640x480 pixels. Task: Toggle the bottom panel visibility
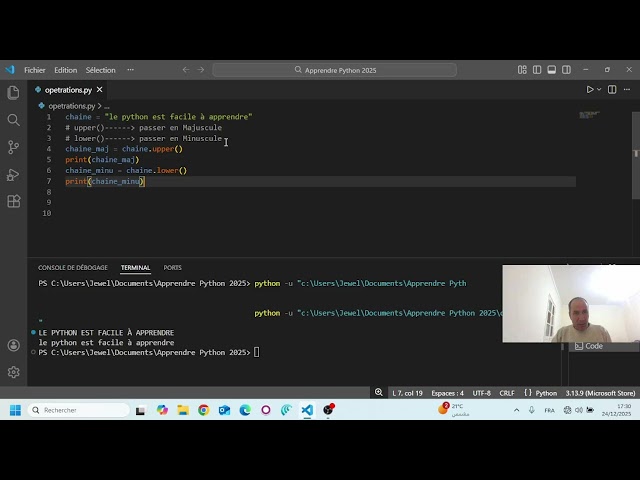coord(551,70)
